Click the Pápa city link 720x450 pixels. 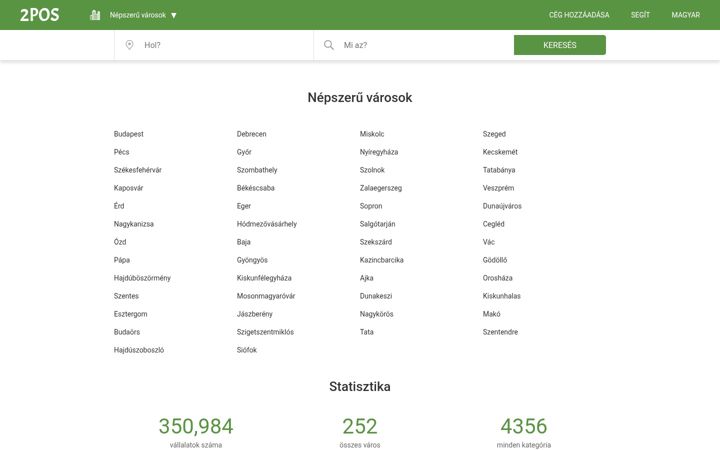click(122, 260)
